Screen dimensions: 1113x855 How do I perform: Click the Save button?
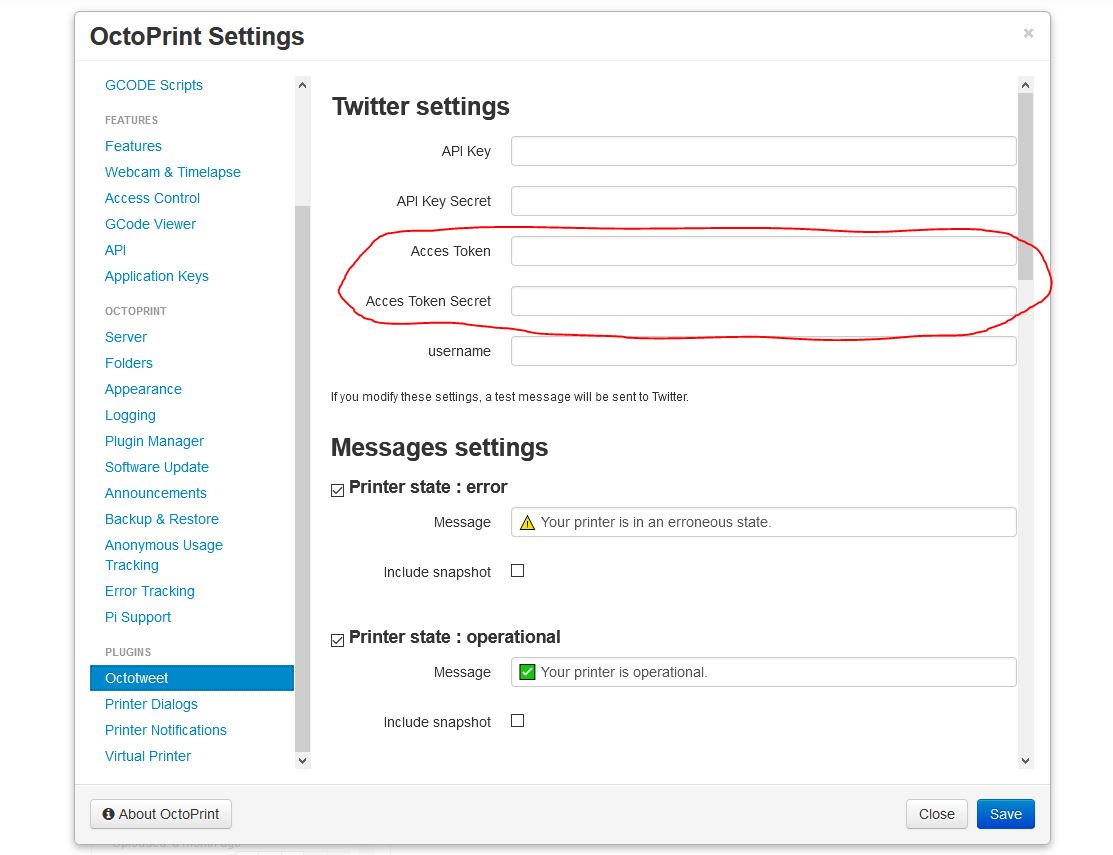pos(1005,814)
